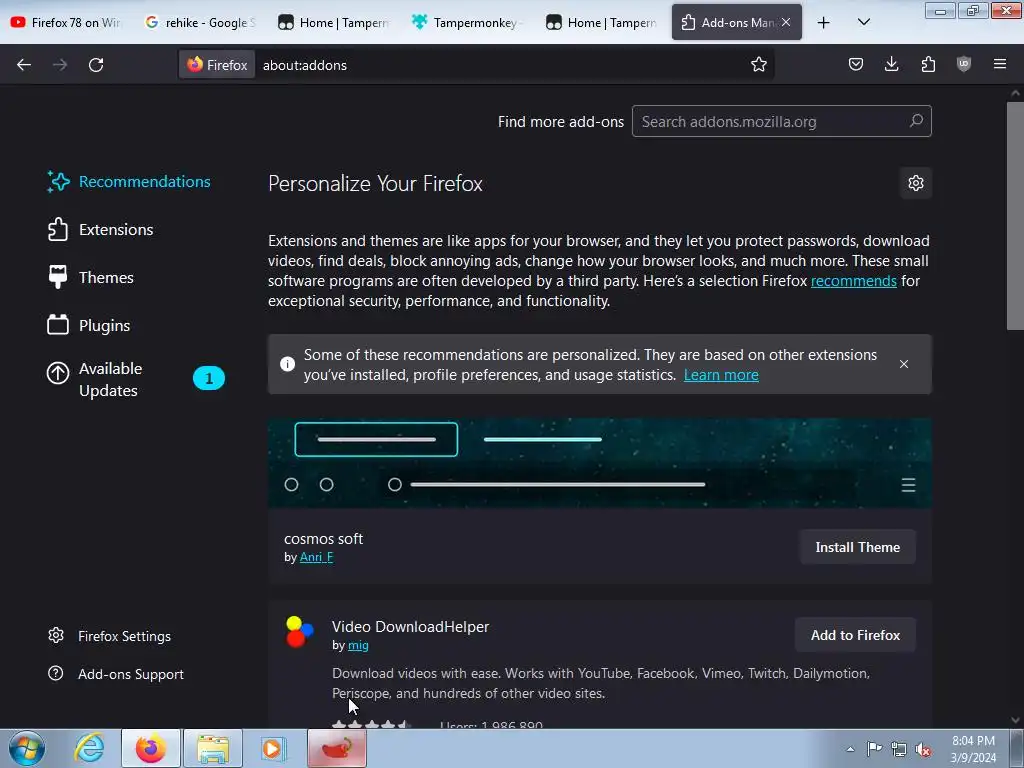
Task: Open the Pocket save icon
Action: tap(856, 65)
